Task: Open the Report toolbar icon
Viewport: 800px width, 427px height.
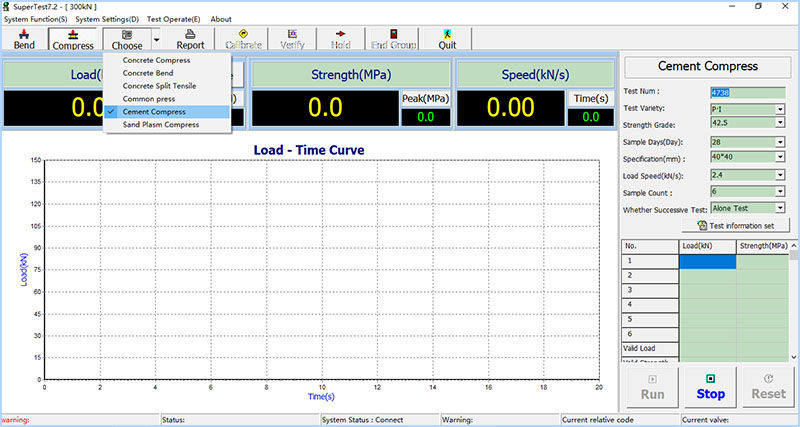Action: pyautogui.click(x=190, y=39)
